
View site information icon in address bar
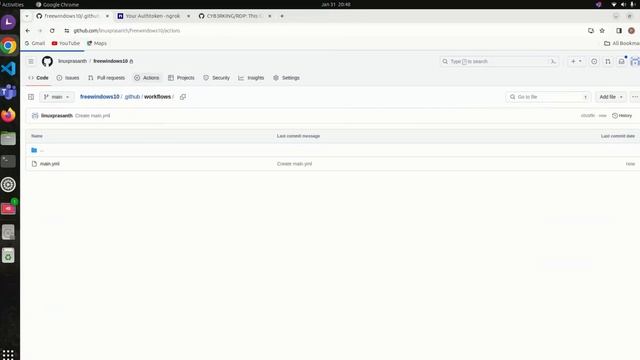tap(67, 31)
